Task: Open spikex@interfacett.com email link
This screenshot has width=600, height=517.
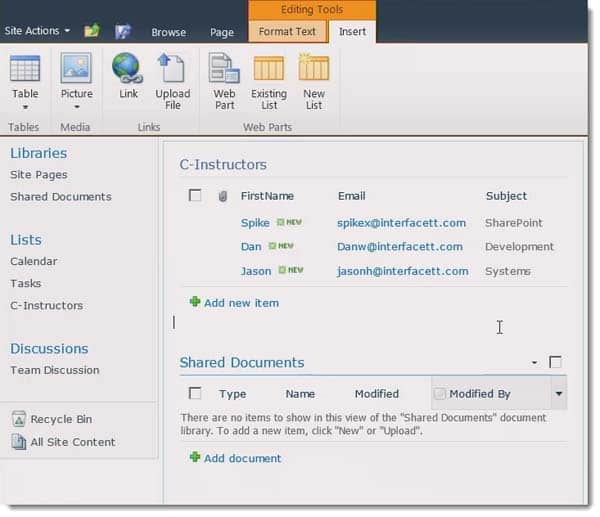Action: pos(401,223)
